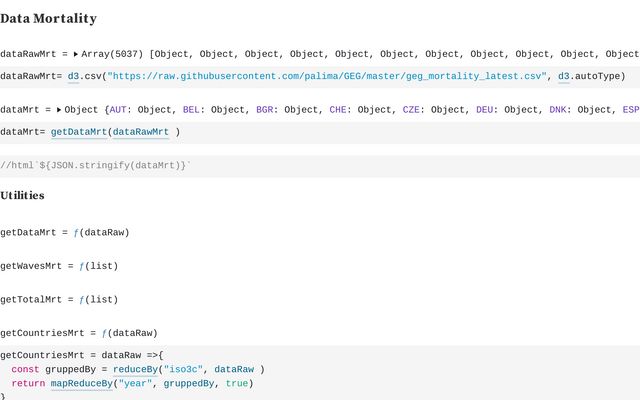Click the AUT key in dataMrt object
640x400 pixels.
click(118, 109)
